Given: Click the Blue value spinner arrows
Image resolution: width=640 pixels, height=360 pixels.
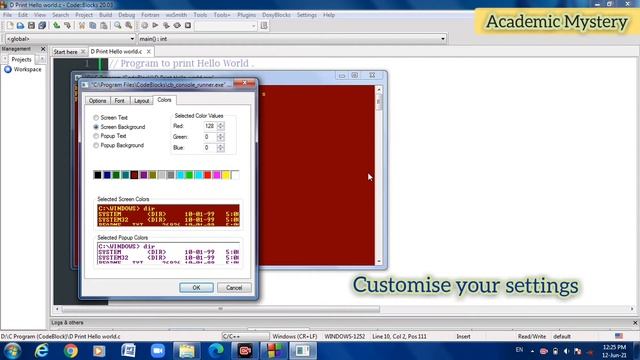Looking at the screenshot, I should pos(220,147).
